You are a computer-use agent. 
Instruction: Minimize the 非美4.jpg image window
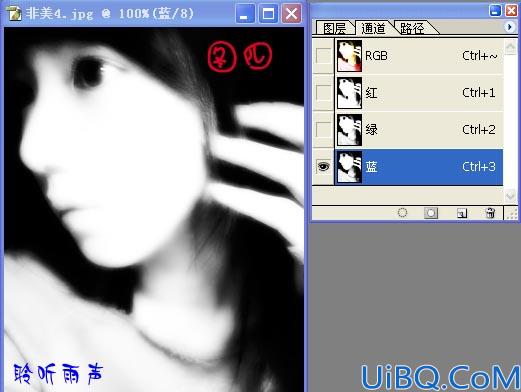[x=245, y=14]
